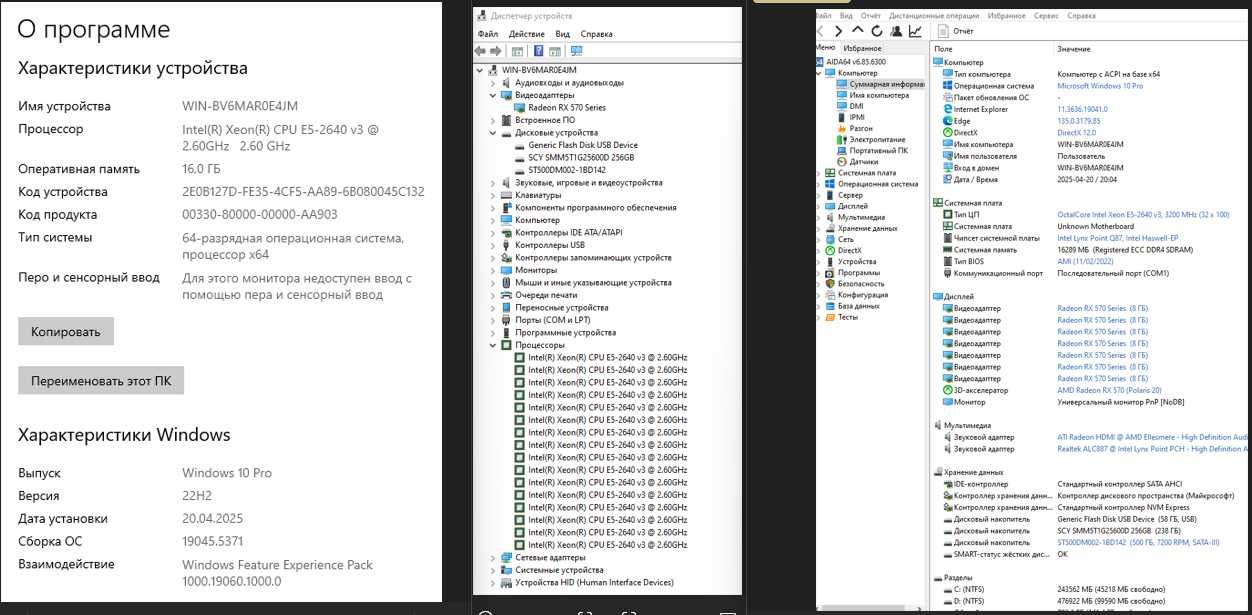Screen dimensions: 1252x615
Task: Open the AIDA64 graph chart toolbar icon
Action: point(915,32)
